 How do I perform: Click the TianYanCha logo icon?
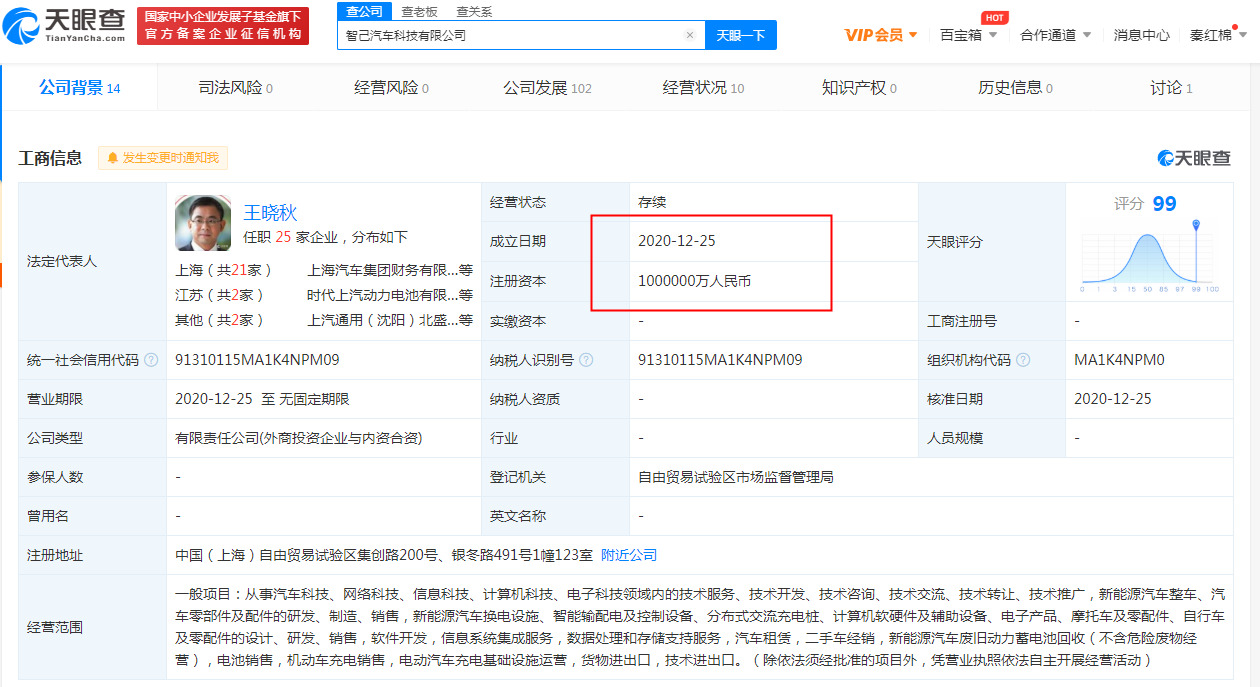(x=21, y=26)
